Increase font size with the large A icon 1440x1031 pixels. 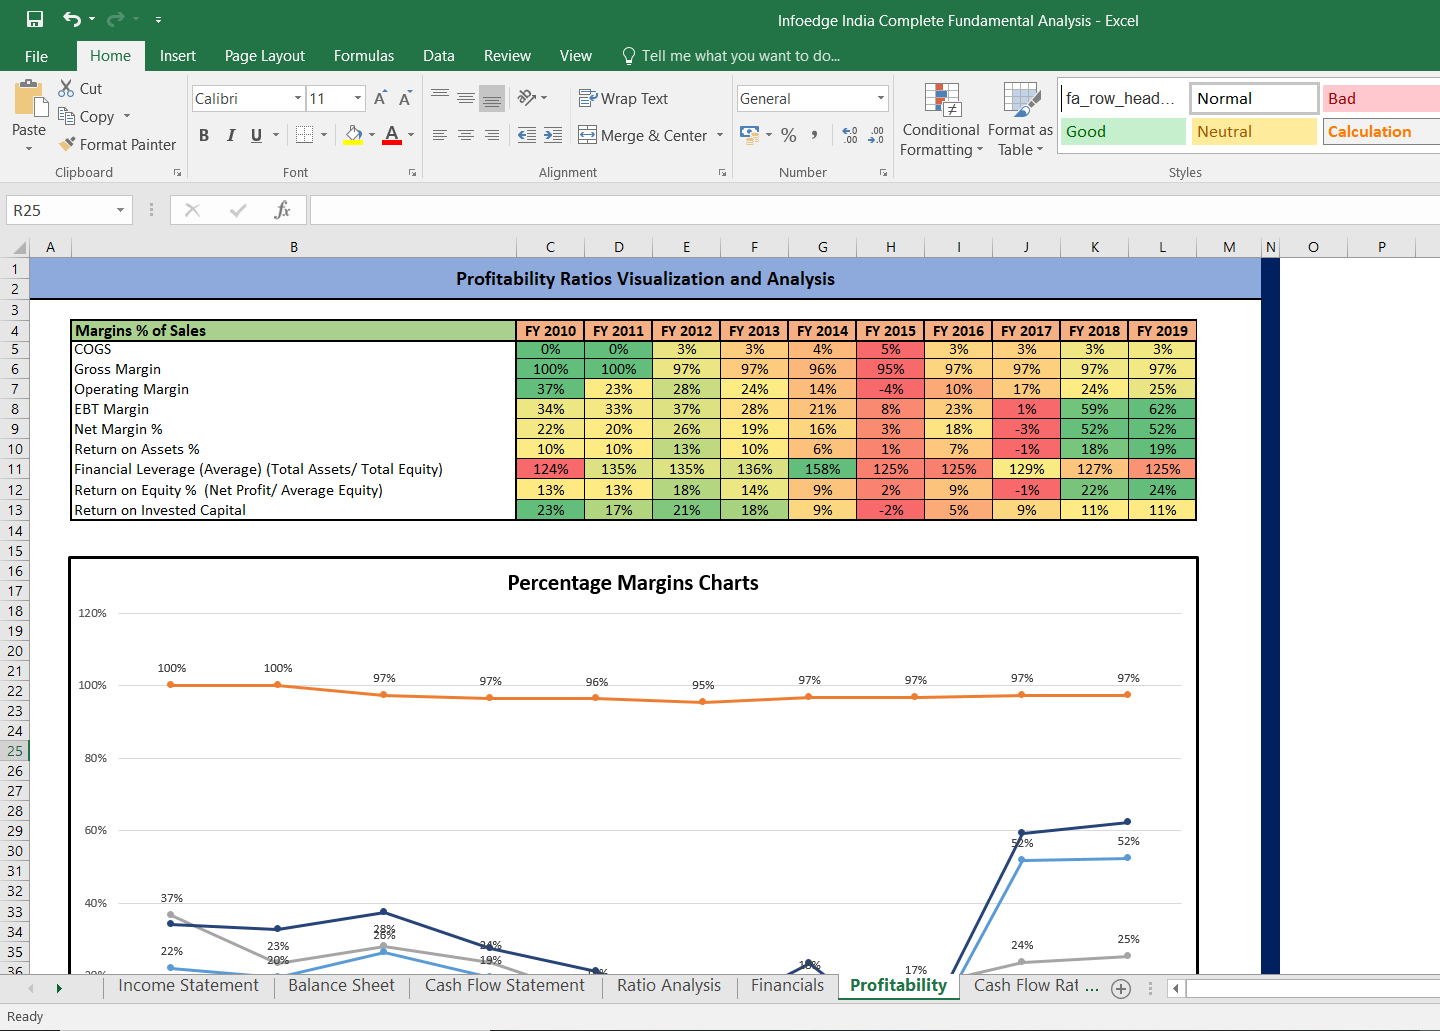click(380, 98)
